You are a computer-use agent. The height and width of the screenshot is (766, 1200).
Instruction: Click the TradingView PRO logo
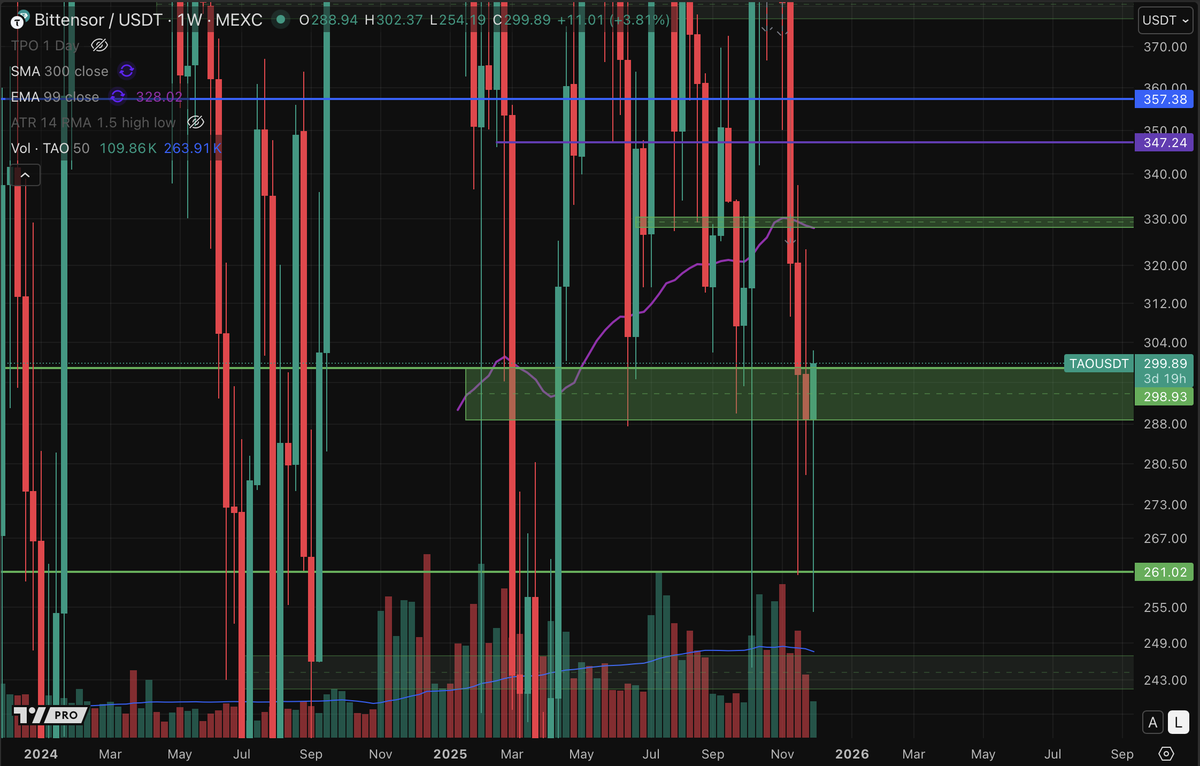51,716
